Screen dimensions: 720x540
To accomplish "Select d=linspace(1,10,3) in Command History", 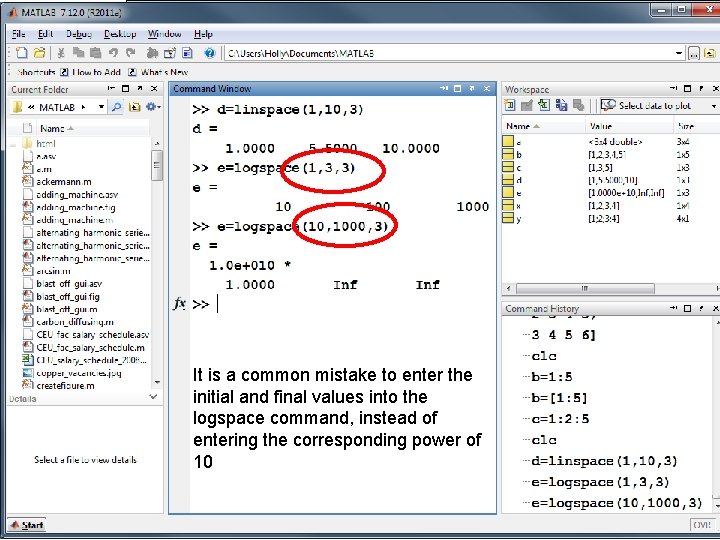I will point(604,461).
